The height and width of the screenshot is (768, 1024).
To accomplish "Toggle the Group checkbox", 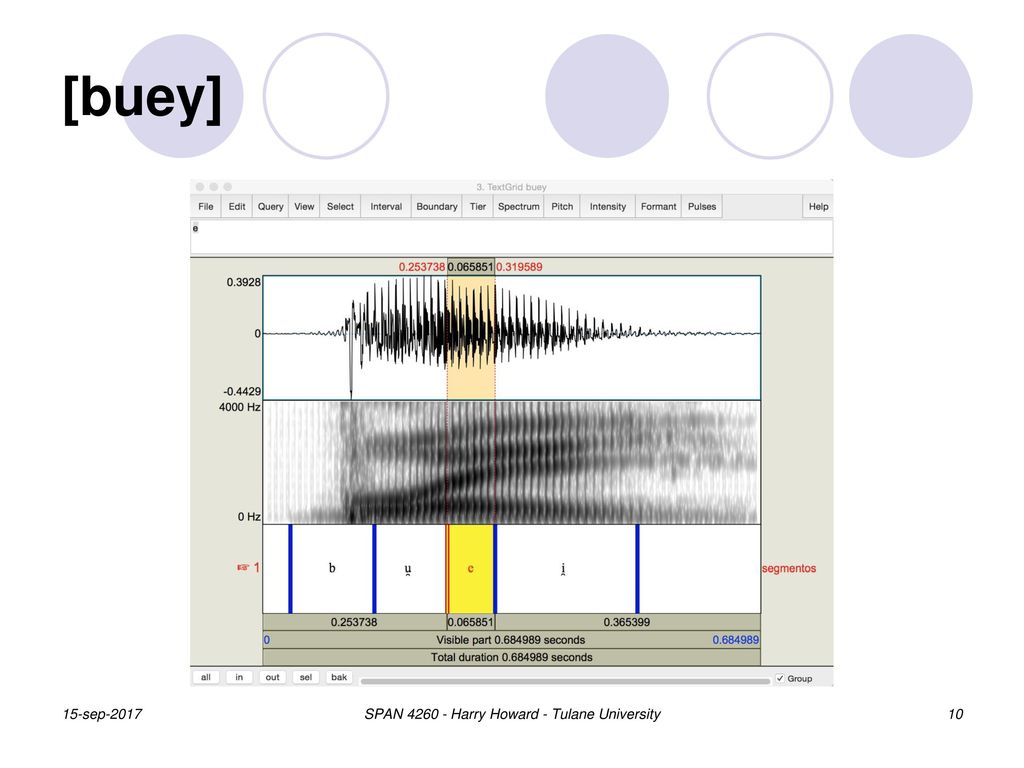I will 780,679.
